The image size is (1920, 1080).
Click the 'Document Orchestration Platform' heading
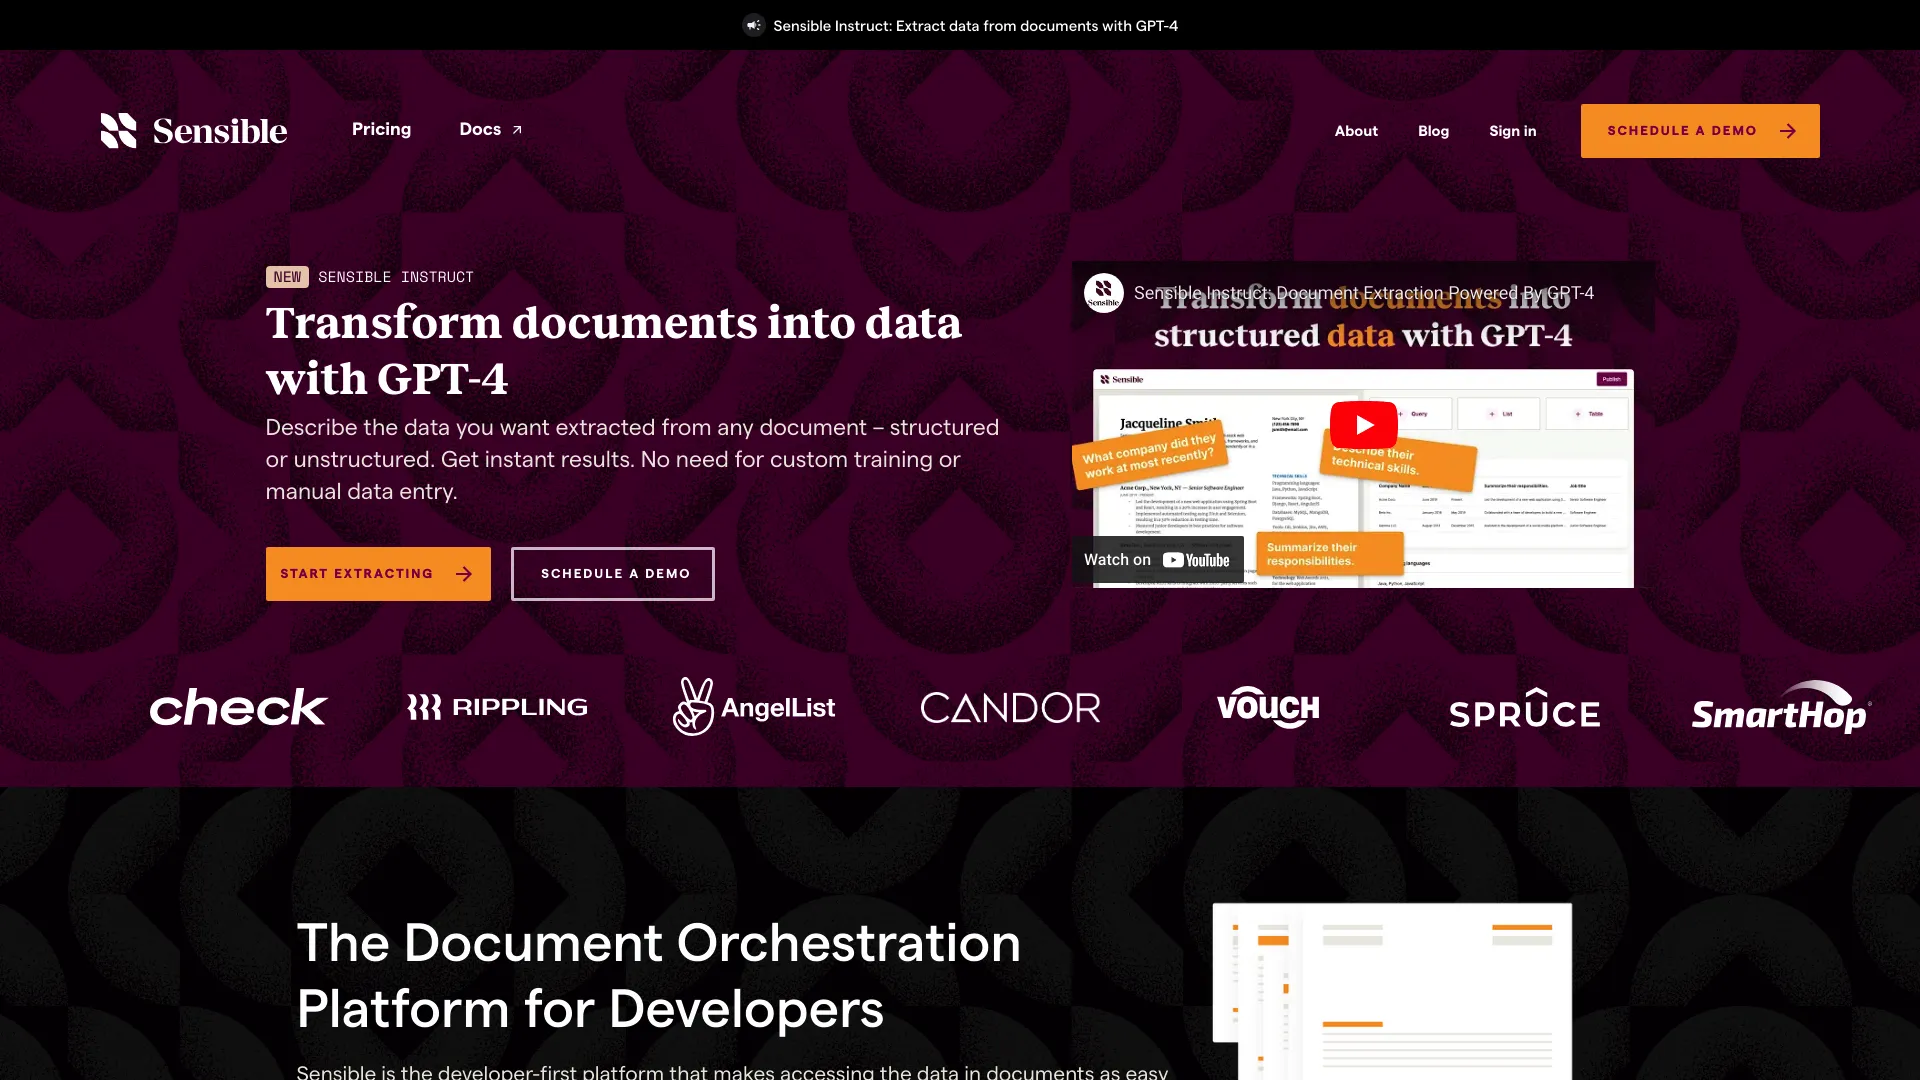pyautogui.click(x=659, y=975)
